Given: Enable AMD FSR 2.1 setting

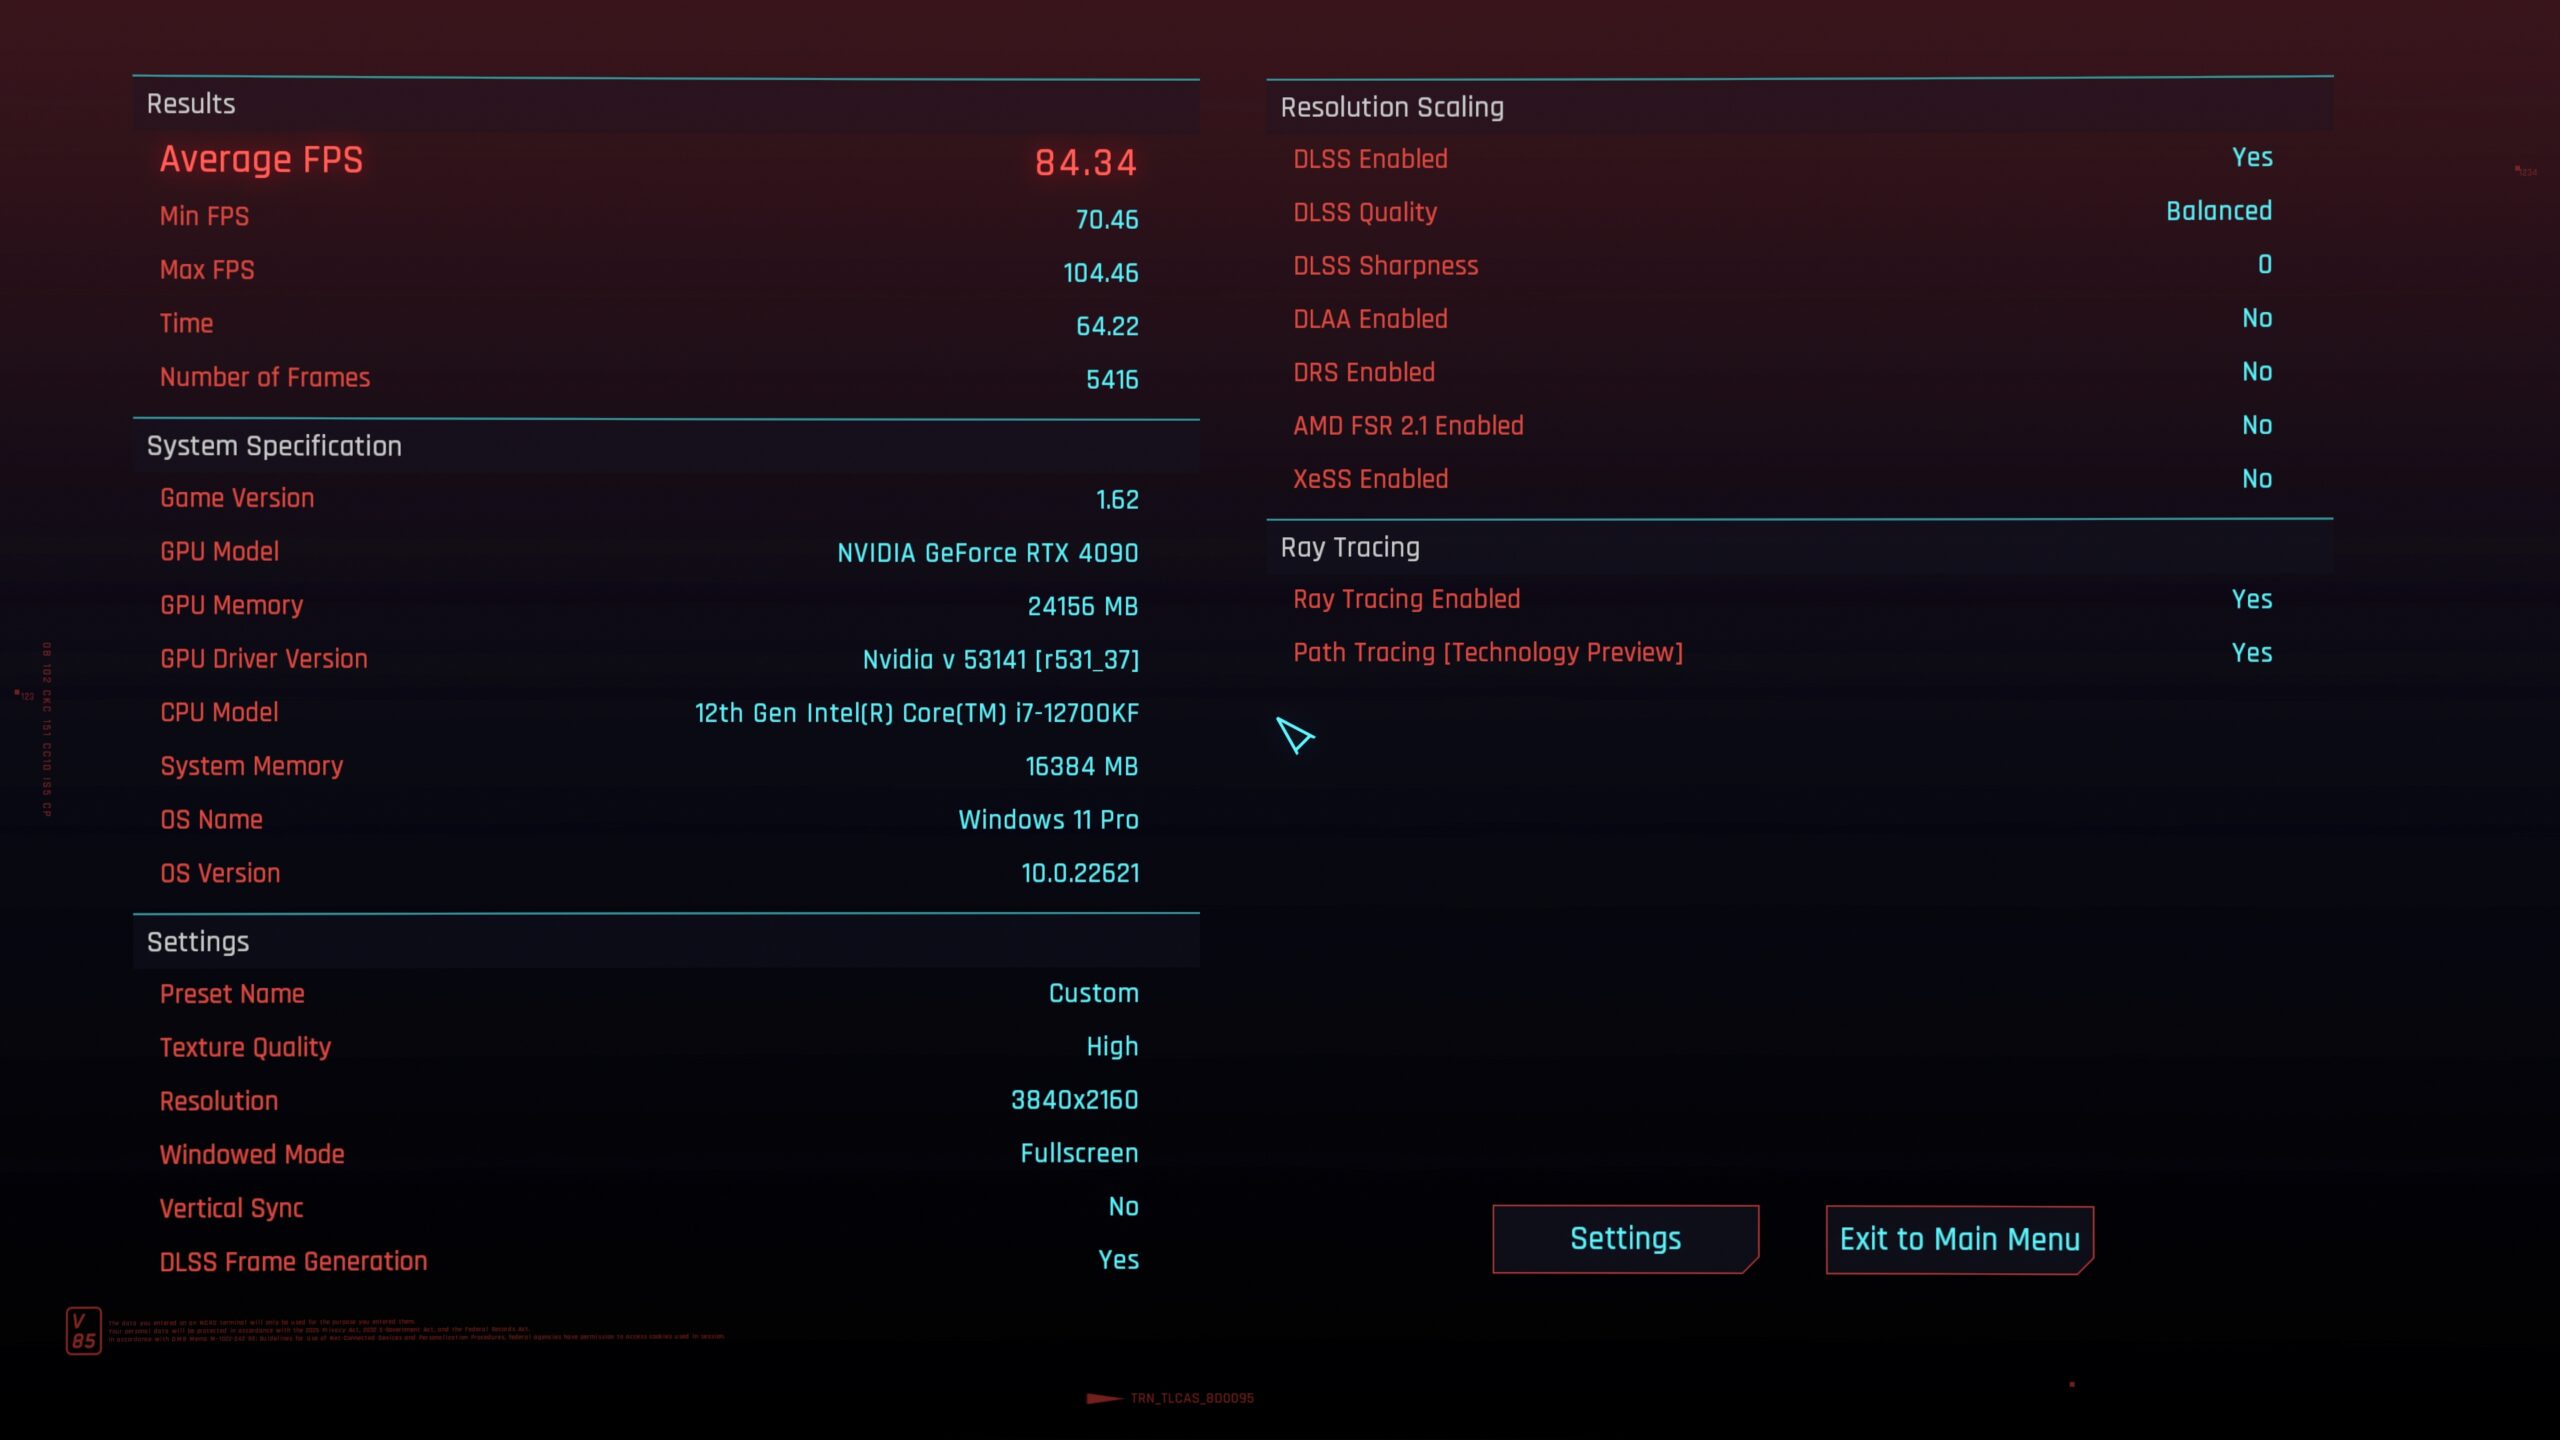Looking at the screenshot, I should coord(2254,425).
